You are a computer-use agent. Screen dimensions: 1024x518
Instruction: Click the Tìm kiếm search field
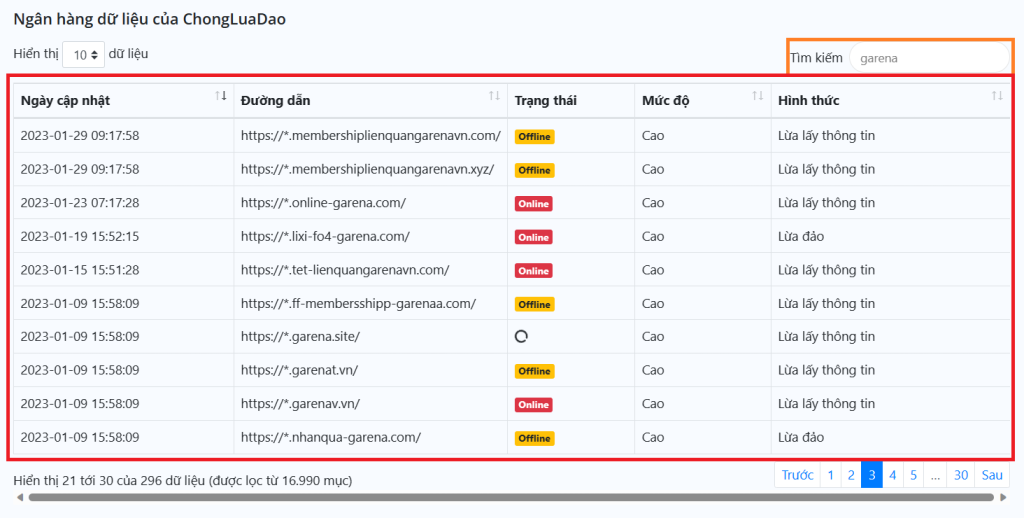pyautogui.click(x=929, y=58)
